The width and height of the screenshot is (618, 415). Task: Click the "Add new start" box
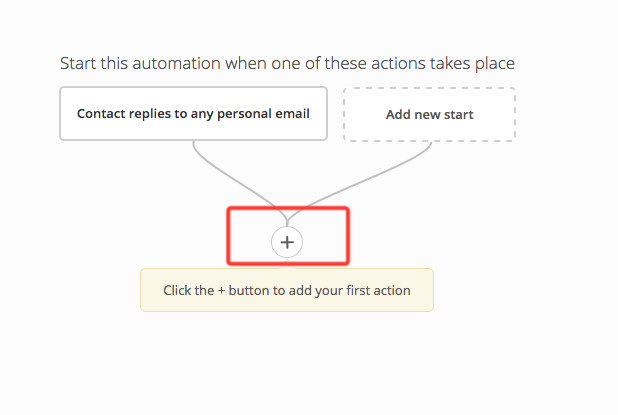pos(429,114)
